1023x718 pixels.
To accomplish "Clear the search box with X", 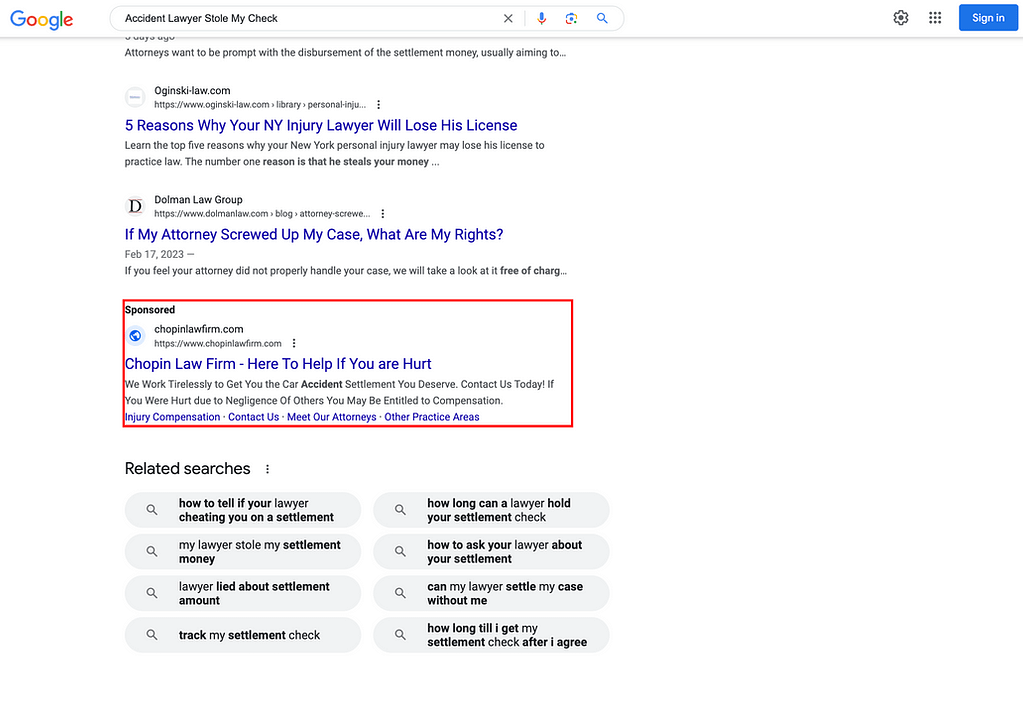I will (x=508, y=18).
